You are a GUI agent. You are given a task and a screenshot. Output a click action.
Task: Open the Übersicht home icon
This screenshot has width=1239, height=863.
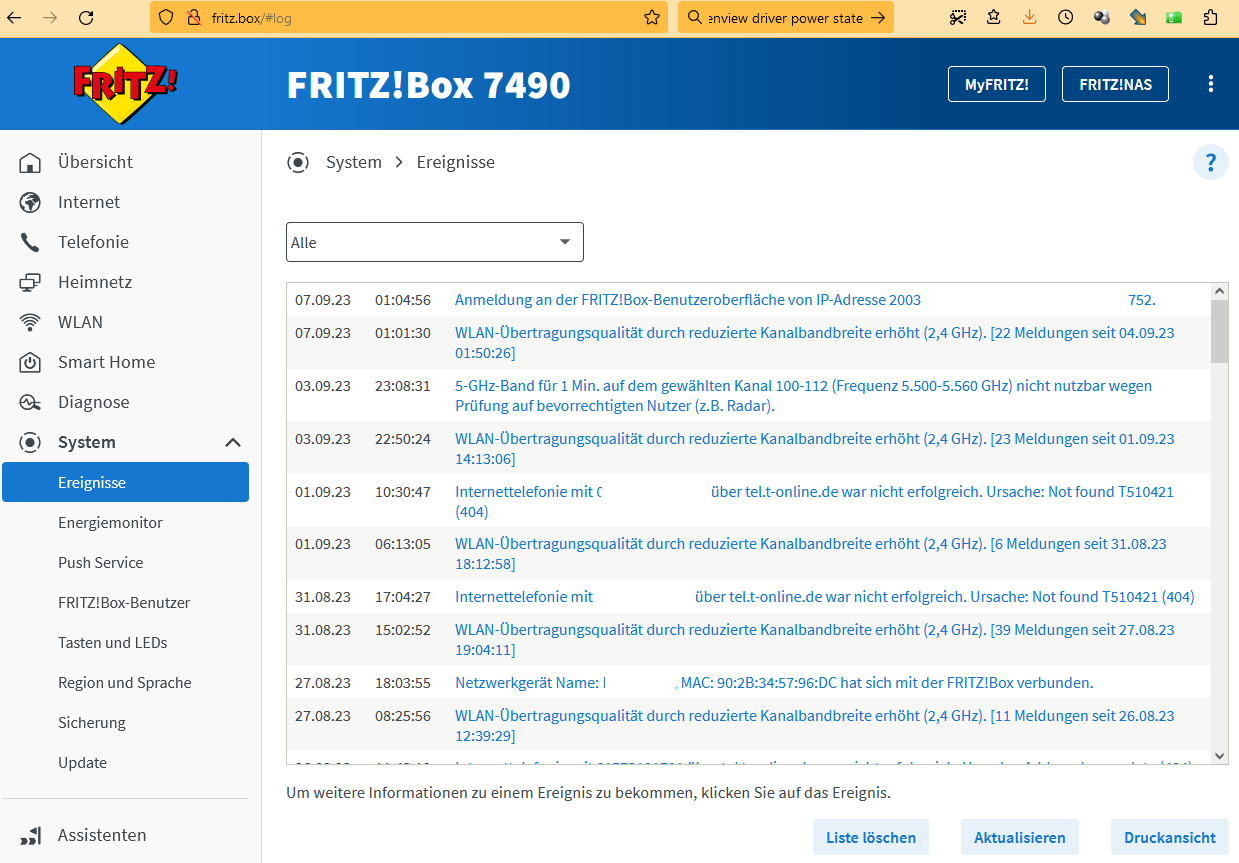click(31, 162)
